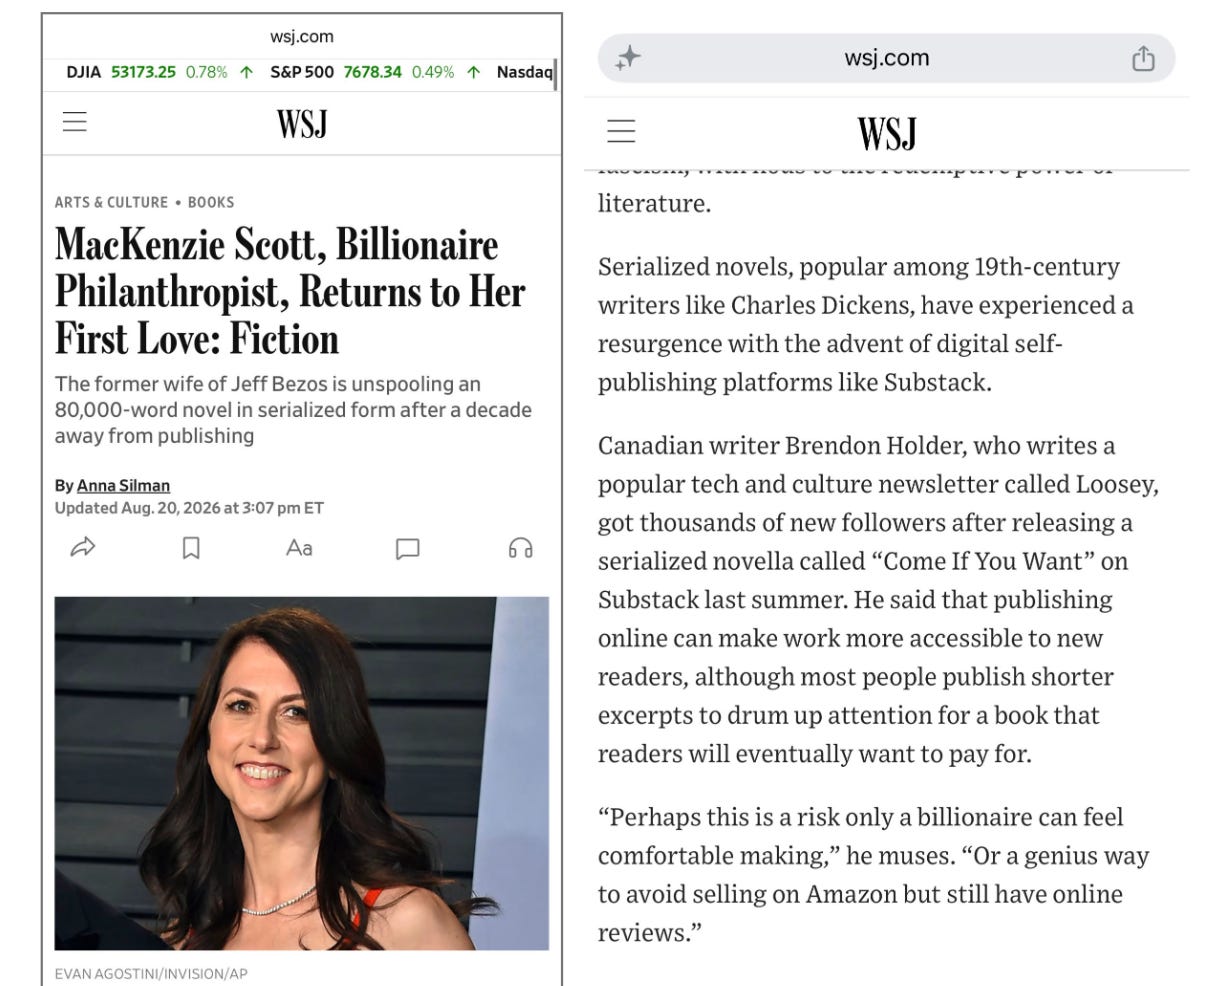Open hamburger menu on right screenshot

(x=621, y=131)
